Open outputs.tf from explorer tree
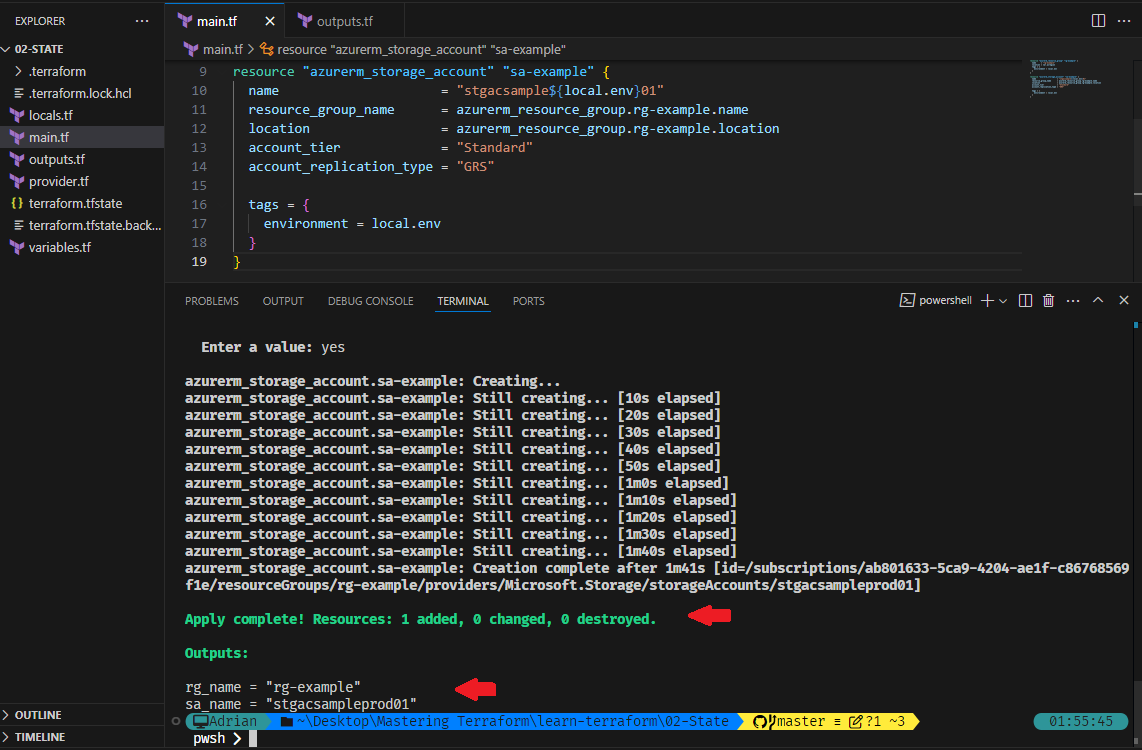The width and height of the screenshot is (1142, 750). click(82, 159)
